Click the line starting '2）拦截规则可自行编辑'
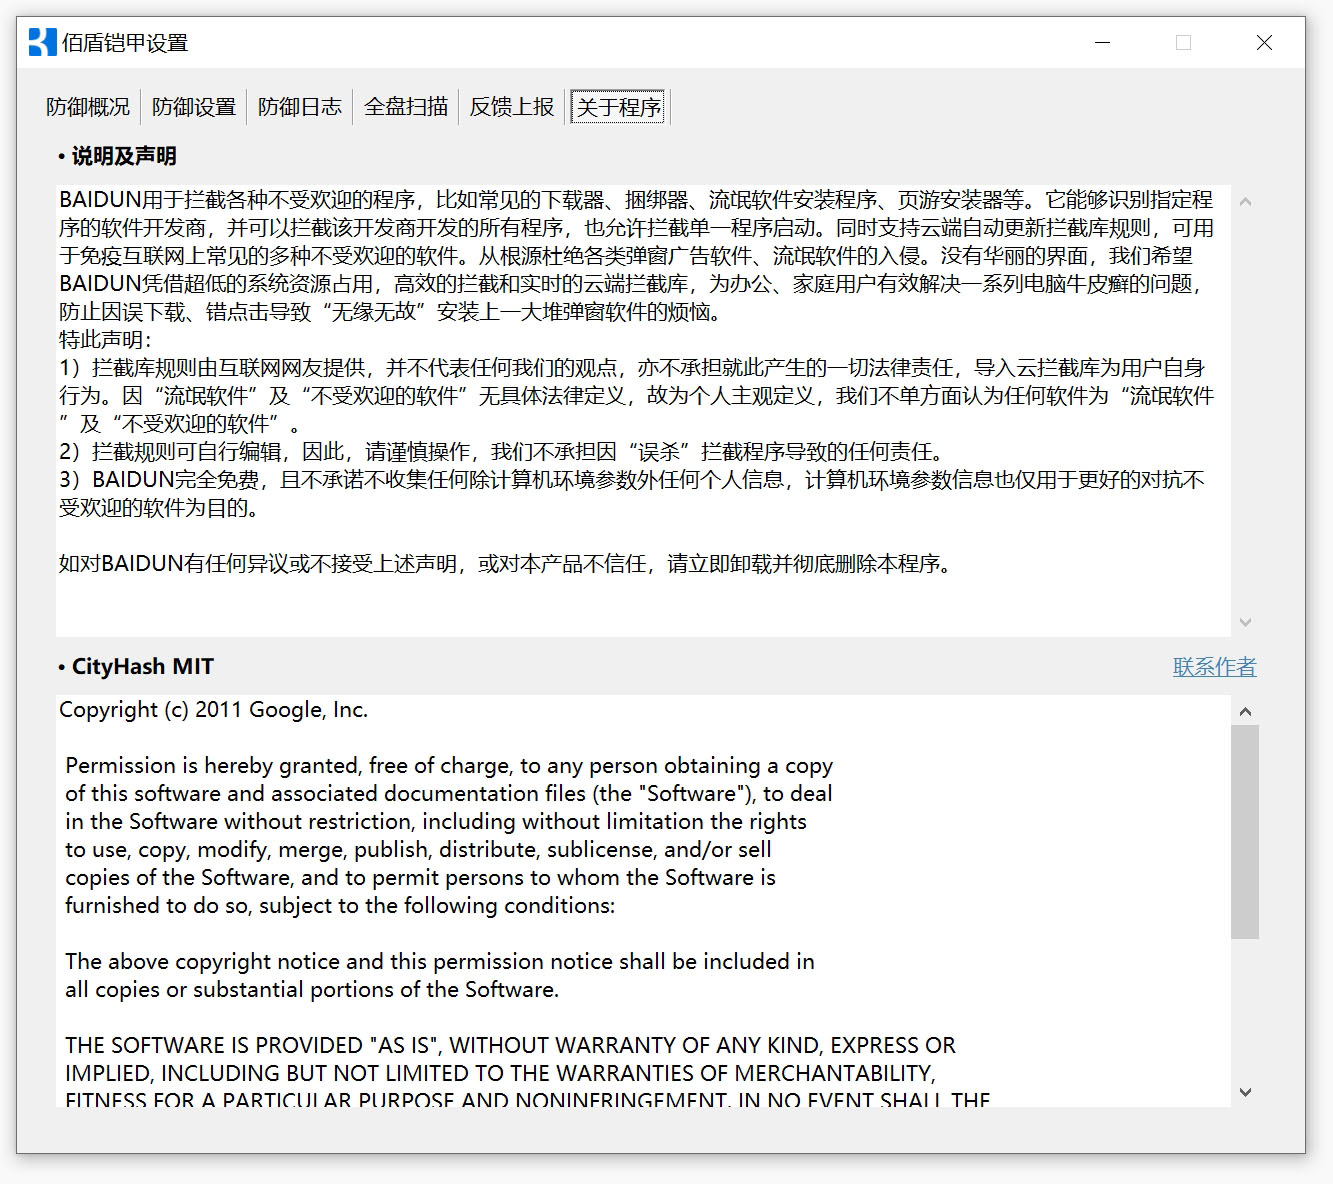Screen dimensions: 1333x1184 tap(504, 452)
